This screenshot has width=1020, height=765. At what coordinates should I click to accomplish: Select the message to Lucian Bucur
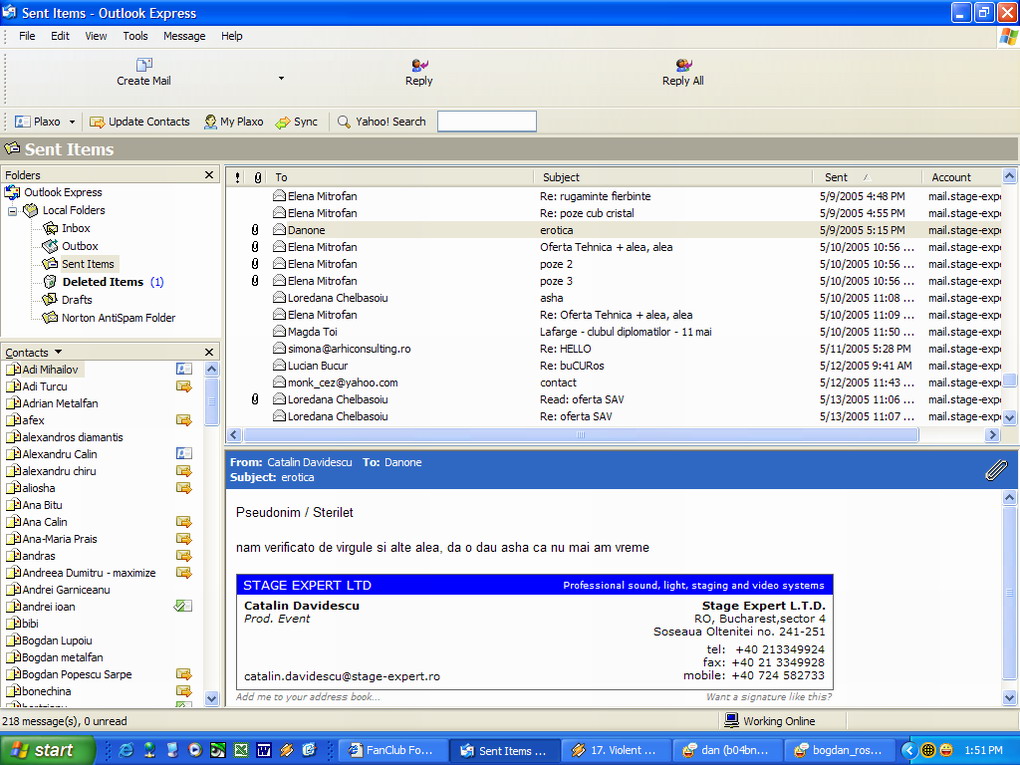[613, 366]
